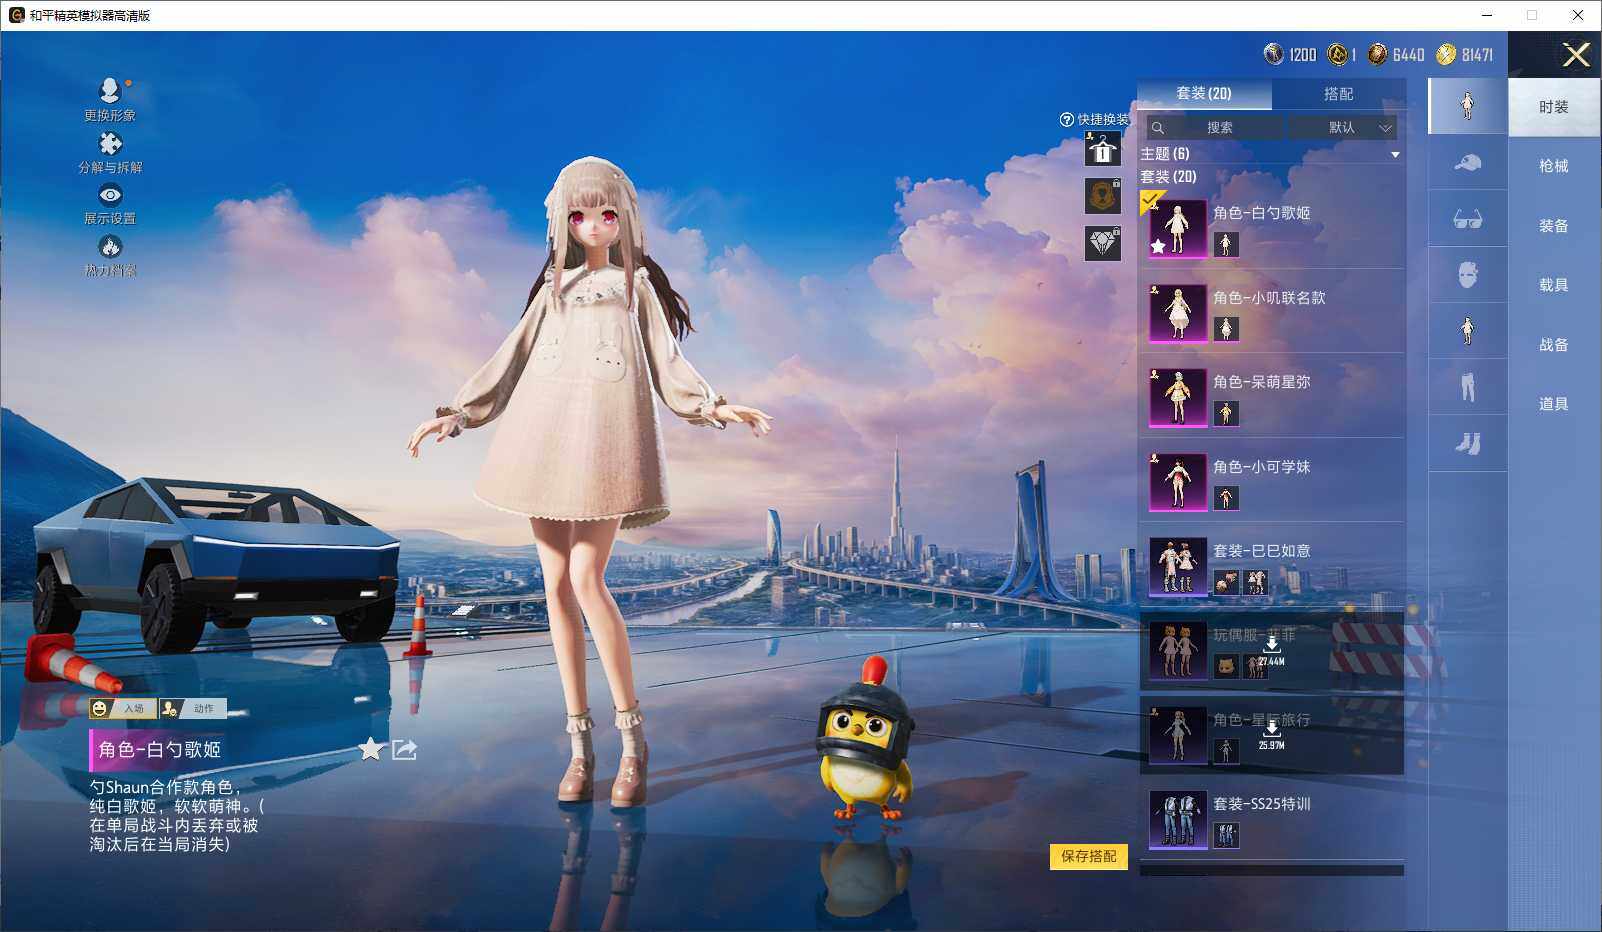Click outfit piece icon under 套装-巳巳如意
The width and height of the screenshot is (1602, 932).
(x=1255, y=582)
